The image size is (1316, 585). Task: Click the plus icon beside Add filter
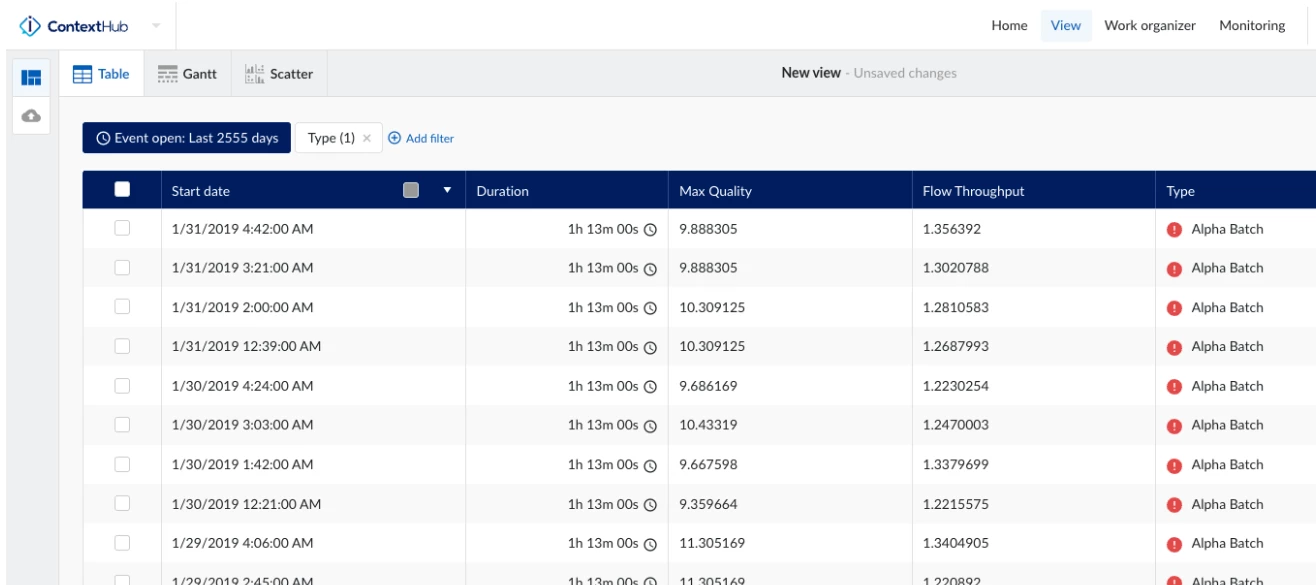[394, 137]
